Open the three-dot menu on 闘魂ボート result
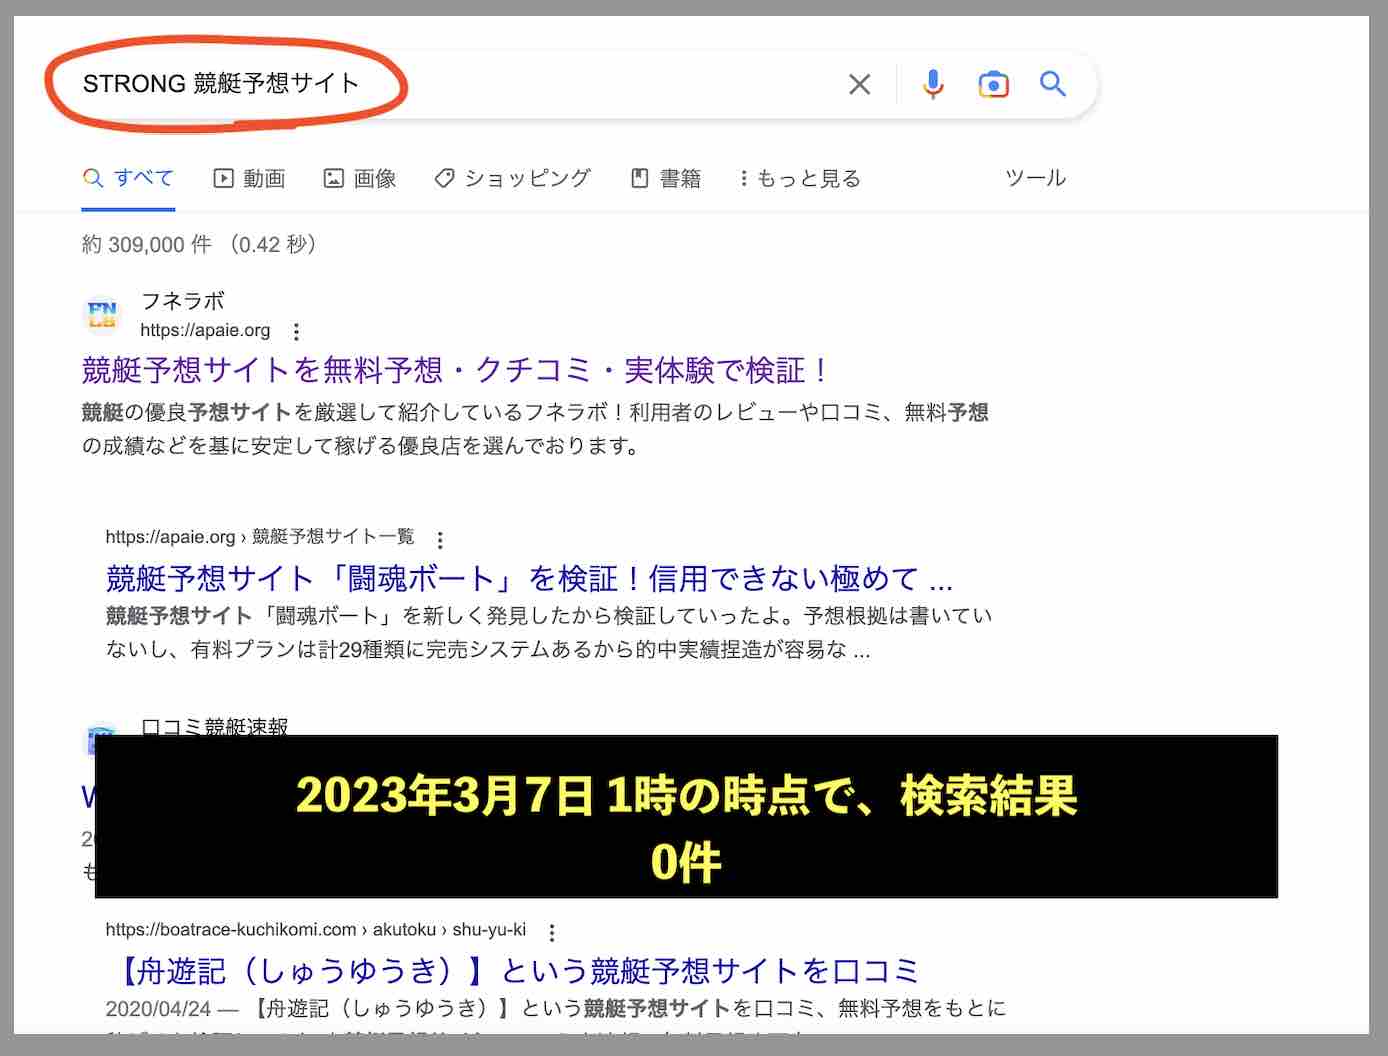 440,538
